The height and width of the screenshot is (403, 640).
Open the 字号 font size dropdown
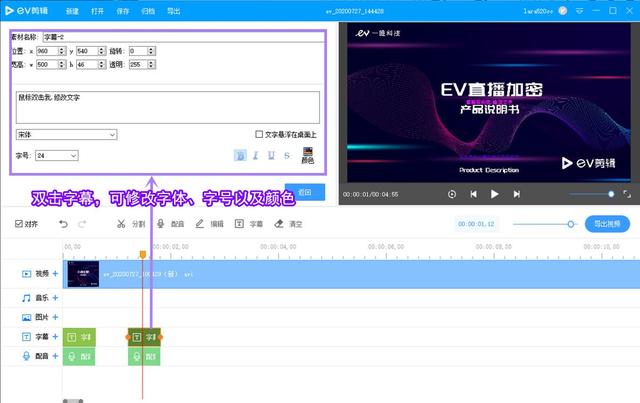[57, 156]
